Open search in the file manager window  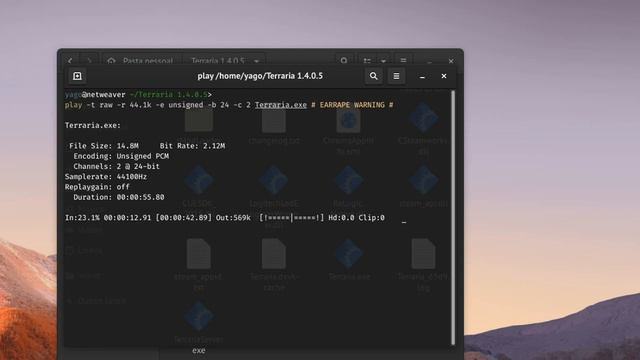tap(344, 61)
